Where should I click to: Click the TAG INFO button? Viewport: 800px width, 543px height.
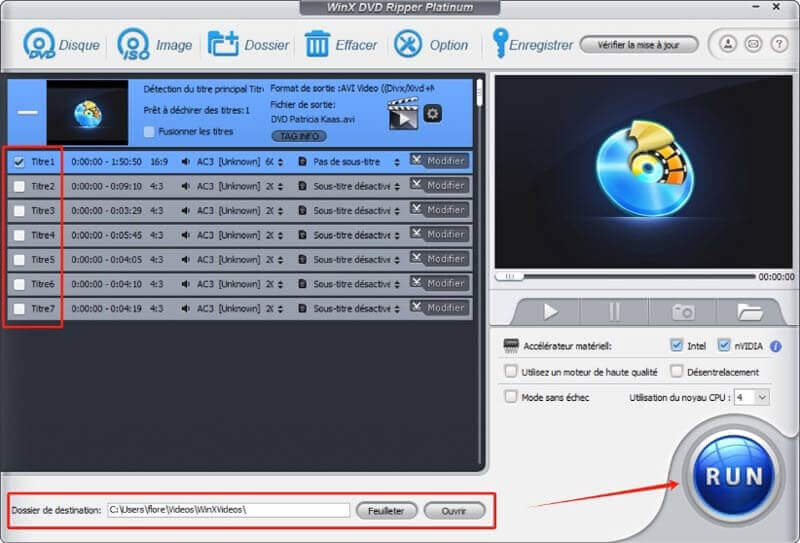point(299,136)
